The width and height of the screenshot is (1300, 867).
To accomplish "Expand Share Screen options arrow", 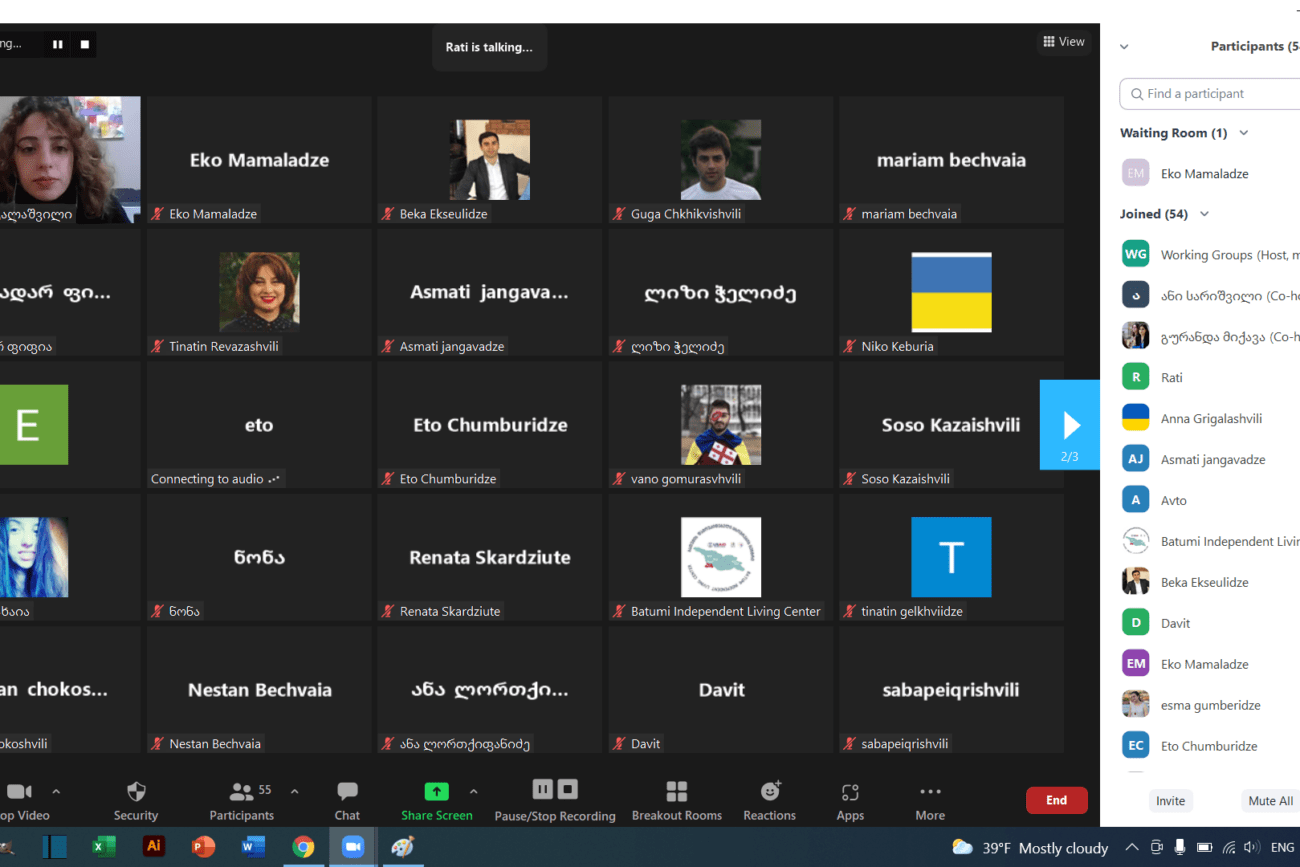I will coord(473,791).
